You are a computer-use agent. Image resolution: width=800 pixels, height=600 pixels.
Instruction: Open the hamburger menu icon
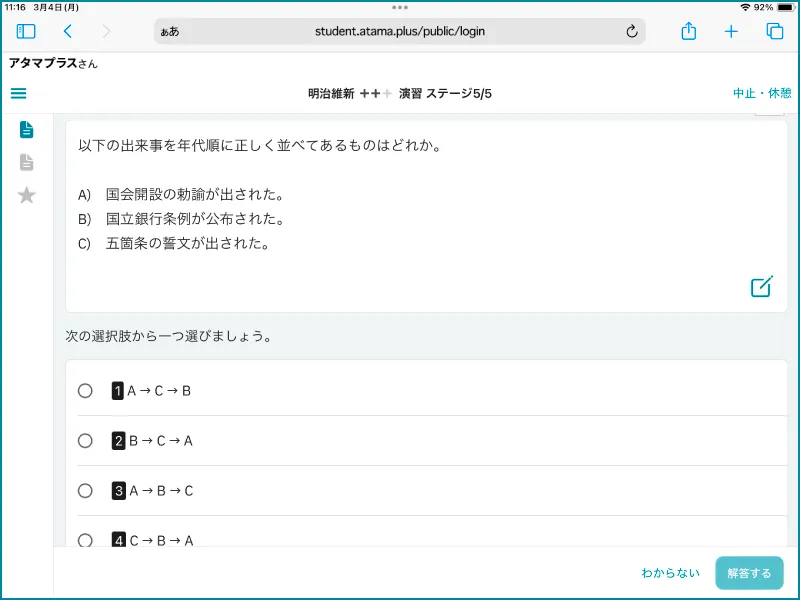[x=18, y=93]
